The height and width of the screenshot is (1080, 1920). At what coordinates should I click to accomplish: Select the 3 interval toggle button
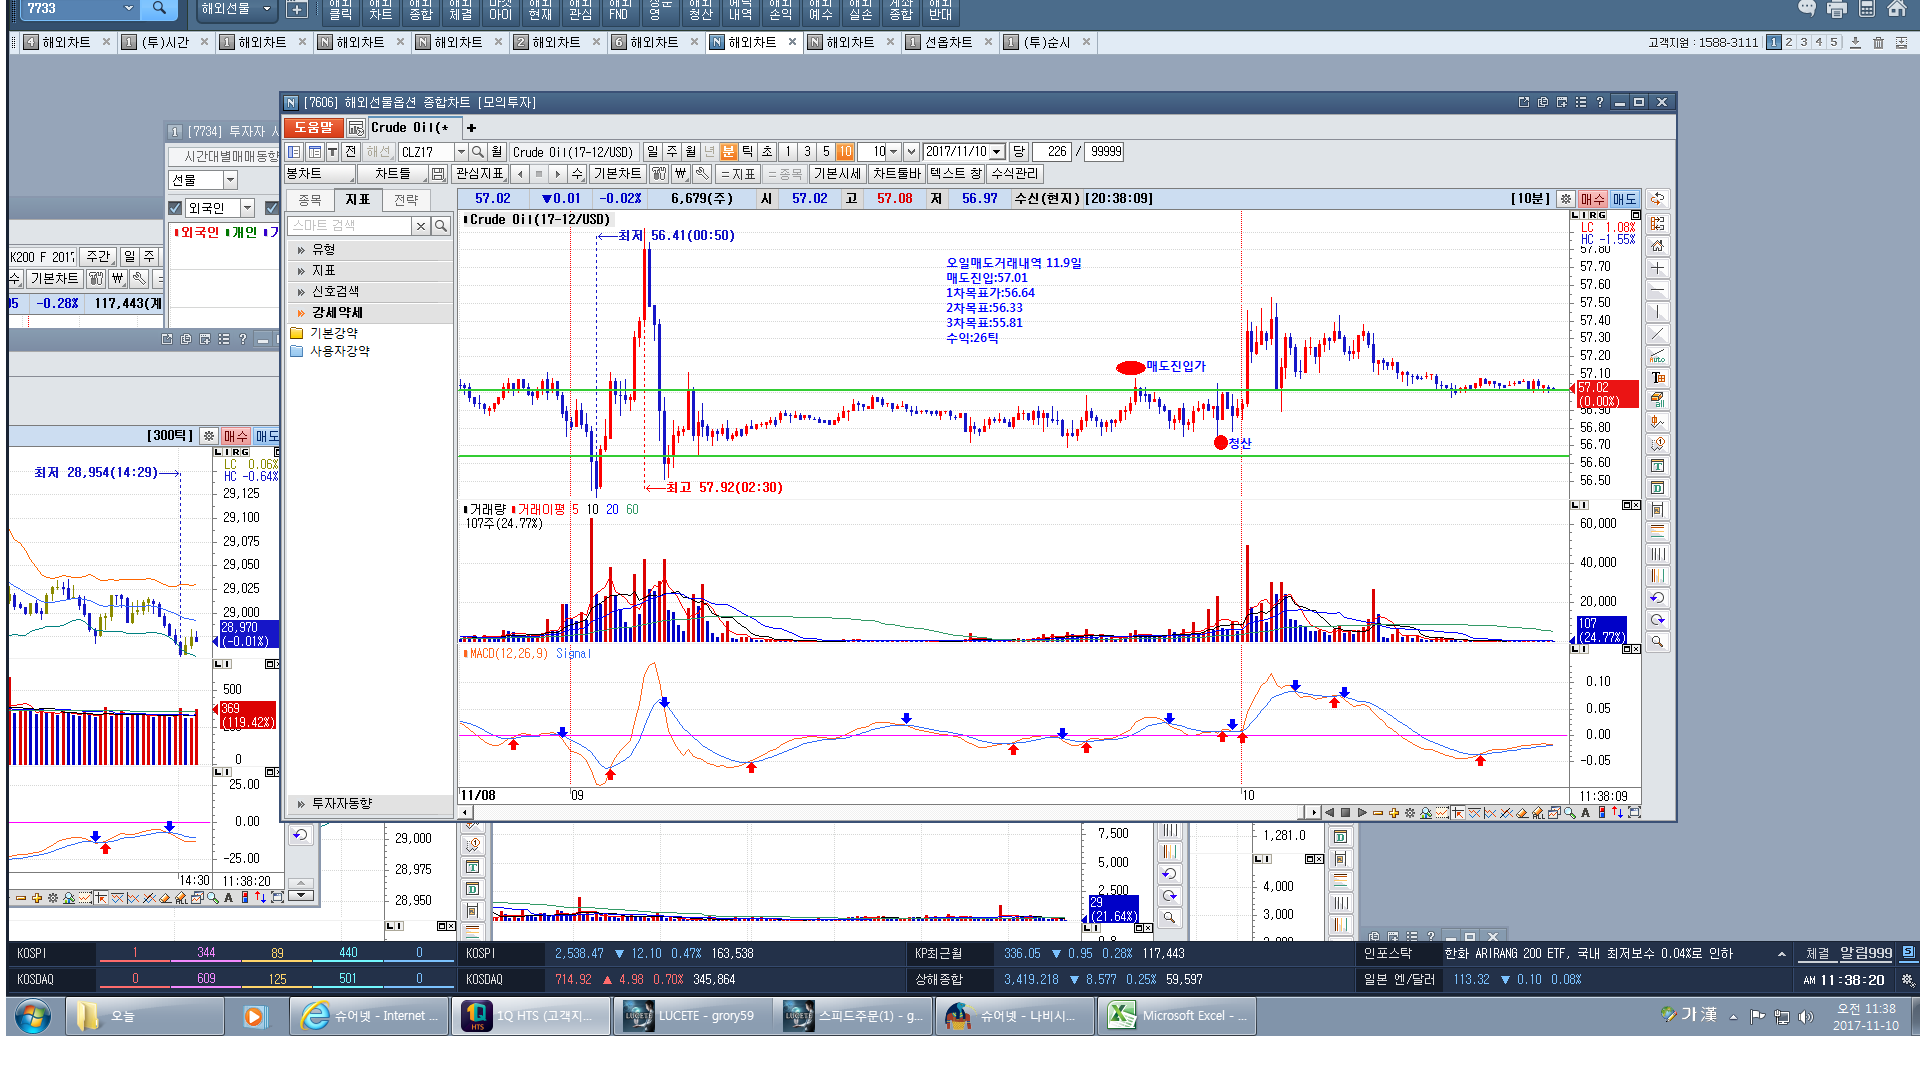click(x=807, y=152)
